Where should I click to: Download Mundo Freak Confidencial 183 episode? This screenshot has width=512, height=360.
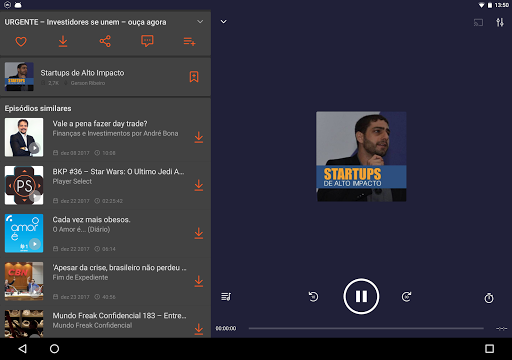(x=199, y=329)
